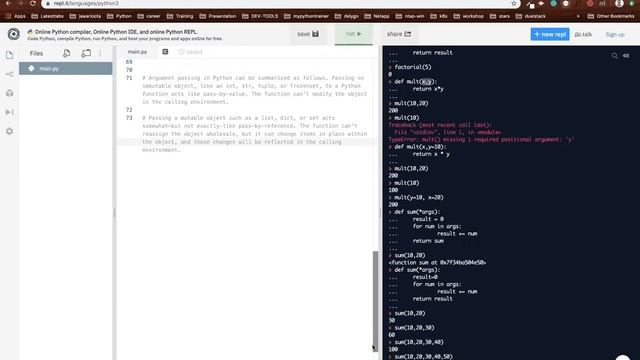
Task: Open the version control share-nodes sidebar icon
Action: coord(10,74)
